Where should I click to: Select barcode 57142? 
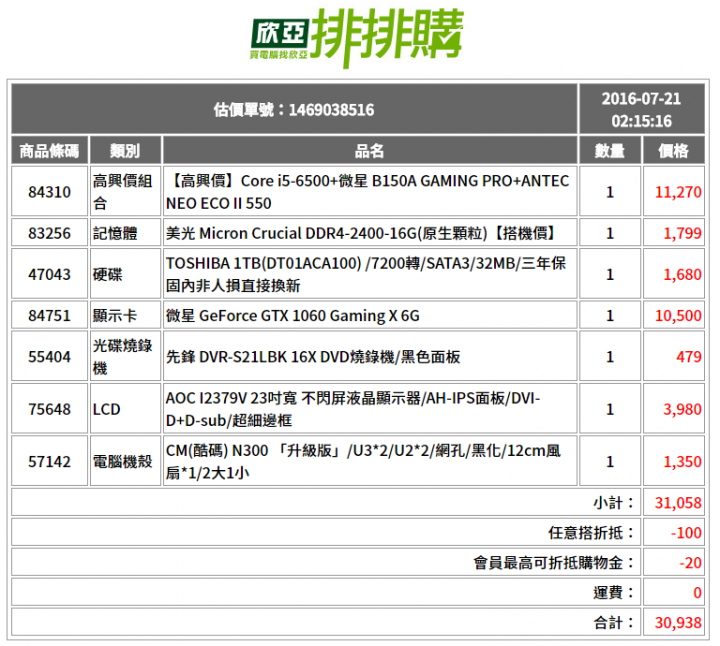pos(50,461)
